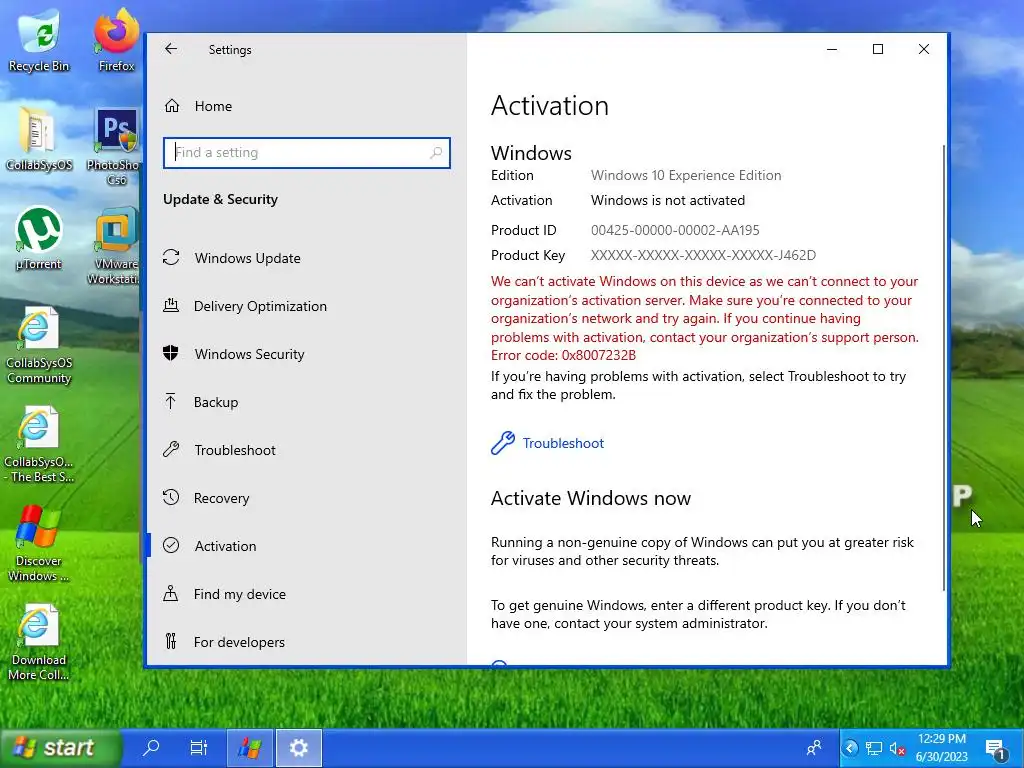Click the magnifier icon in search box

point(436,153)
